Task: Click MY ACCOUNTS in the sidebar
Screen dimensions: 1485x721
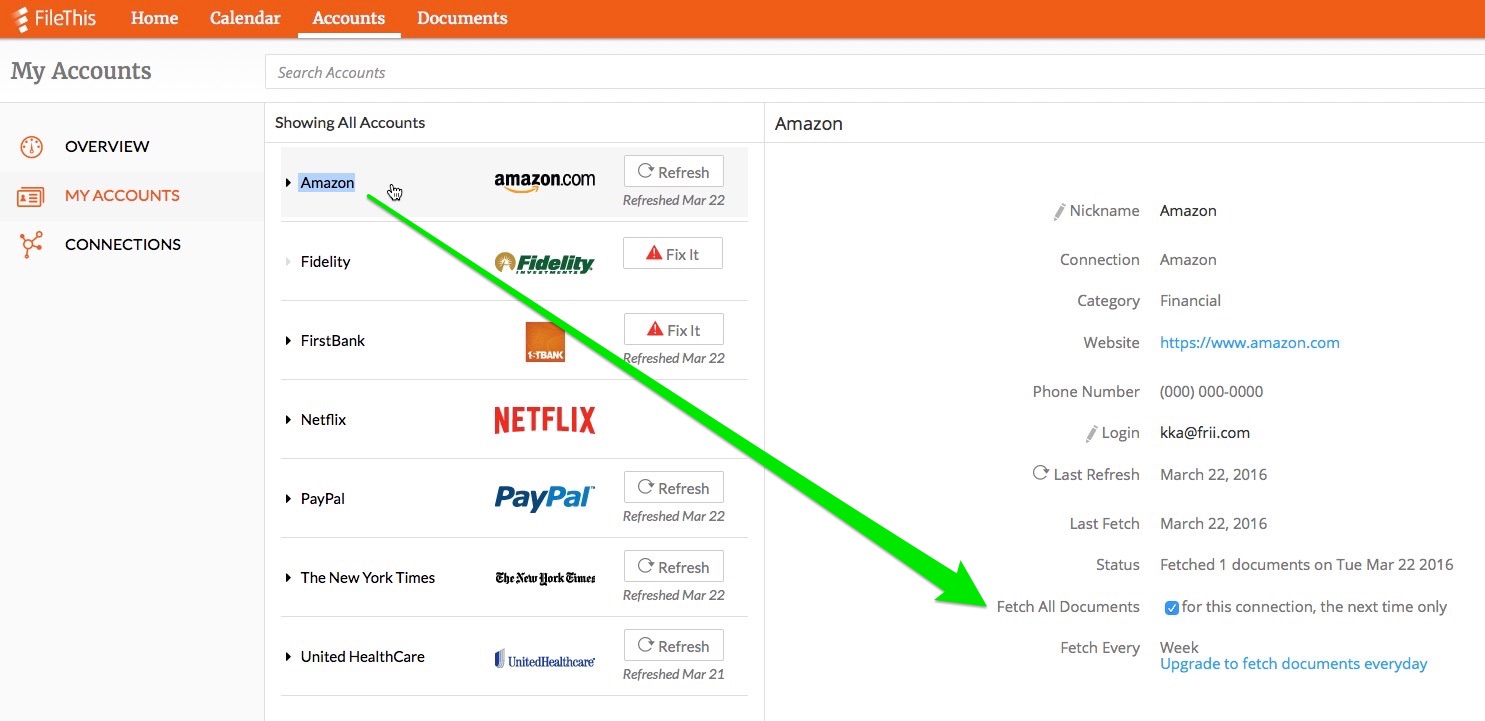Action: point(122,196)
